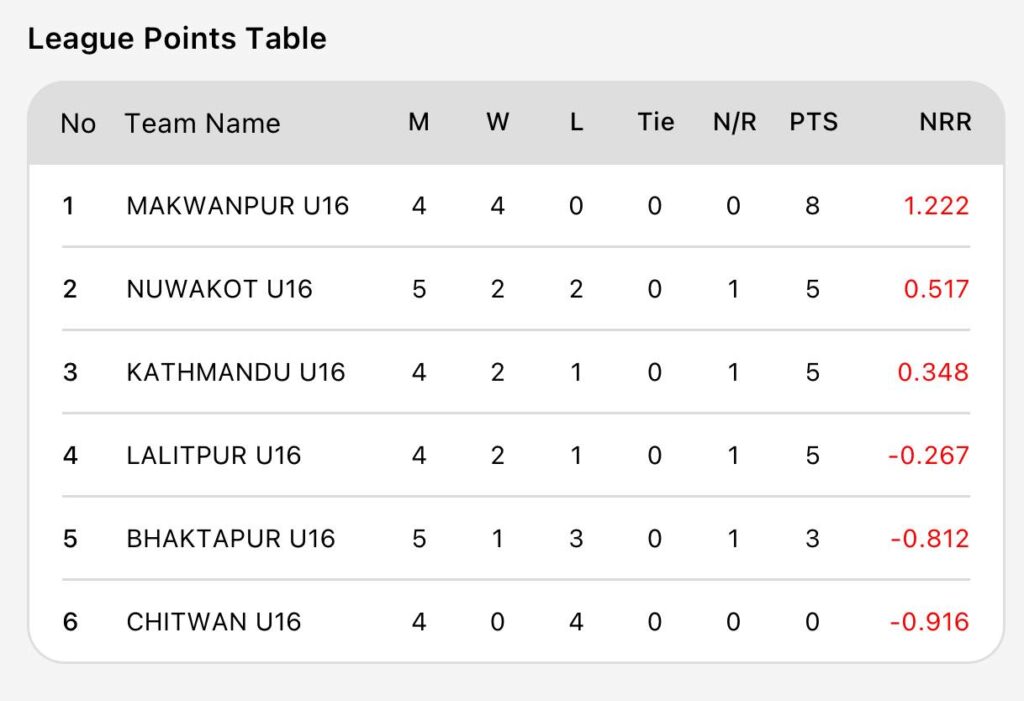This screenshot has width=1024, height=701.
Task: Click the No column header
Action: pos(78,123)
